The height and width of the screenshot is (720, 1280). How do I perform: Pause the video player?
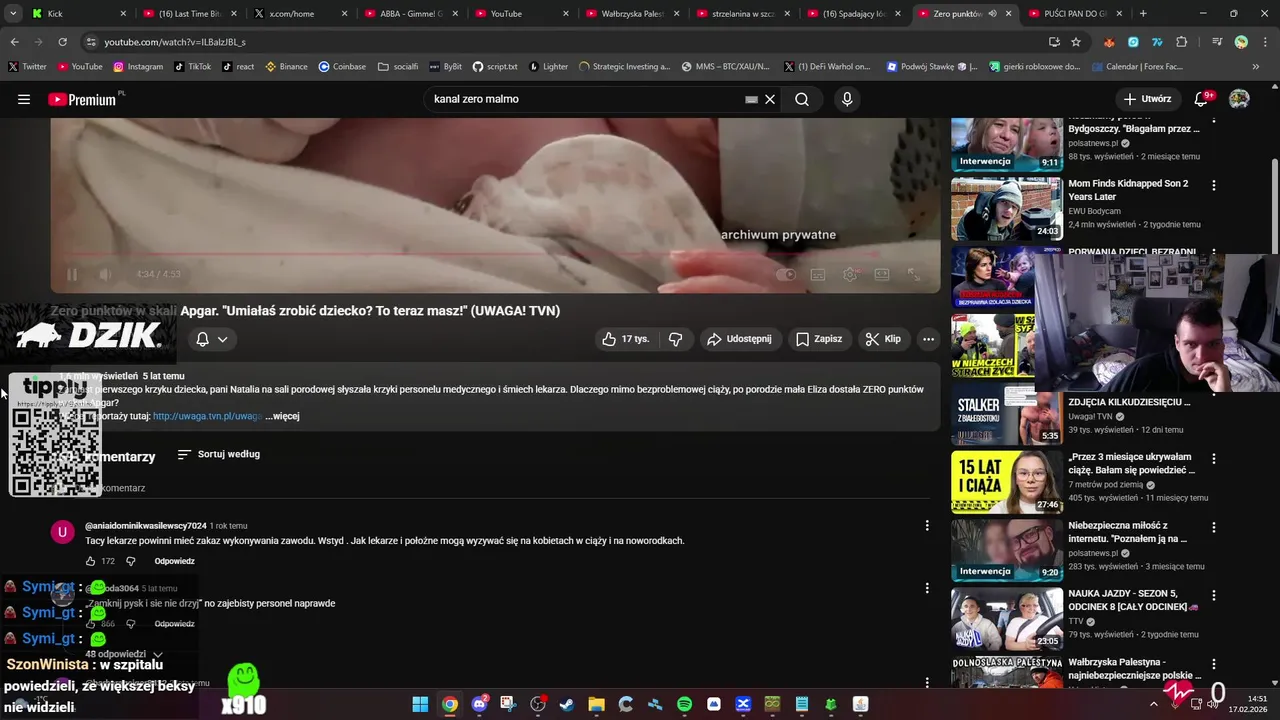pyautogui.click(x=72, y=274)
